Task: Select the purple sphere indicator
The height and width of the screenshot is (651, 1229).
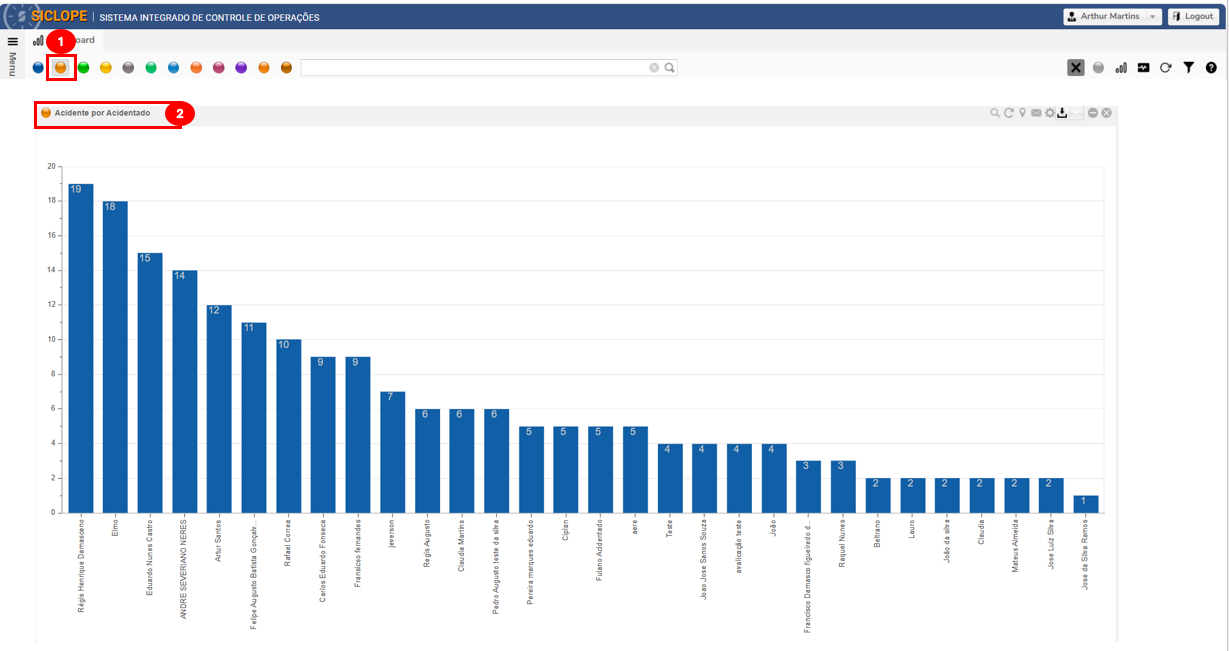Action: 241,68
